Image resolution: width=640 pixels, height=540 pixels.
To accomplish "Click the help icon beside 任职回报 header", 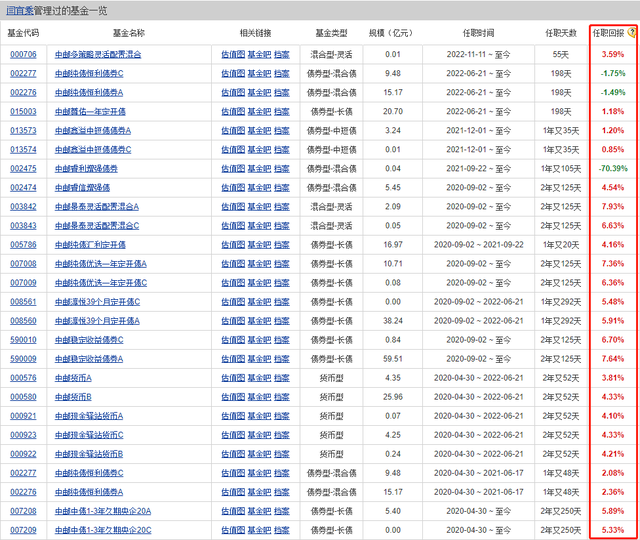I will 632,32.
